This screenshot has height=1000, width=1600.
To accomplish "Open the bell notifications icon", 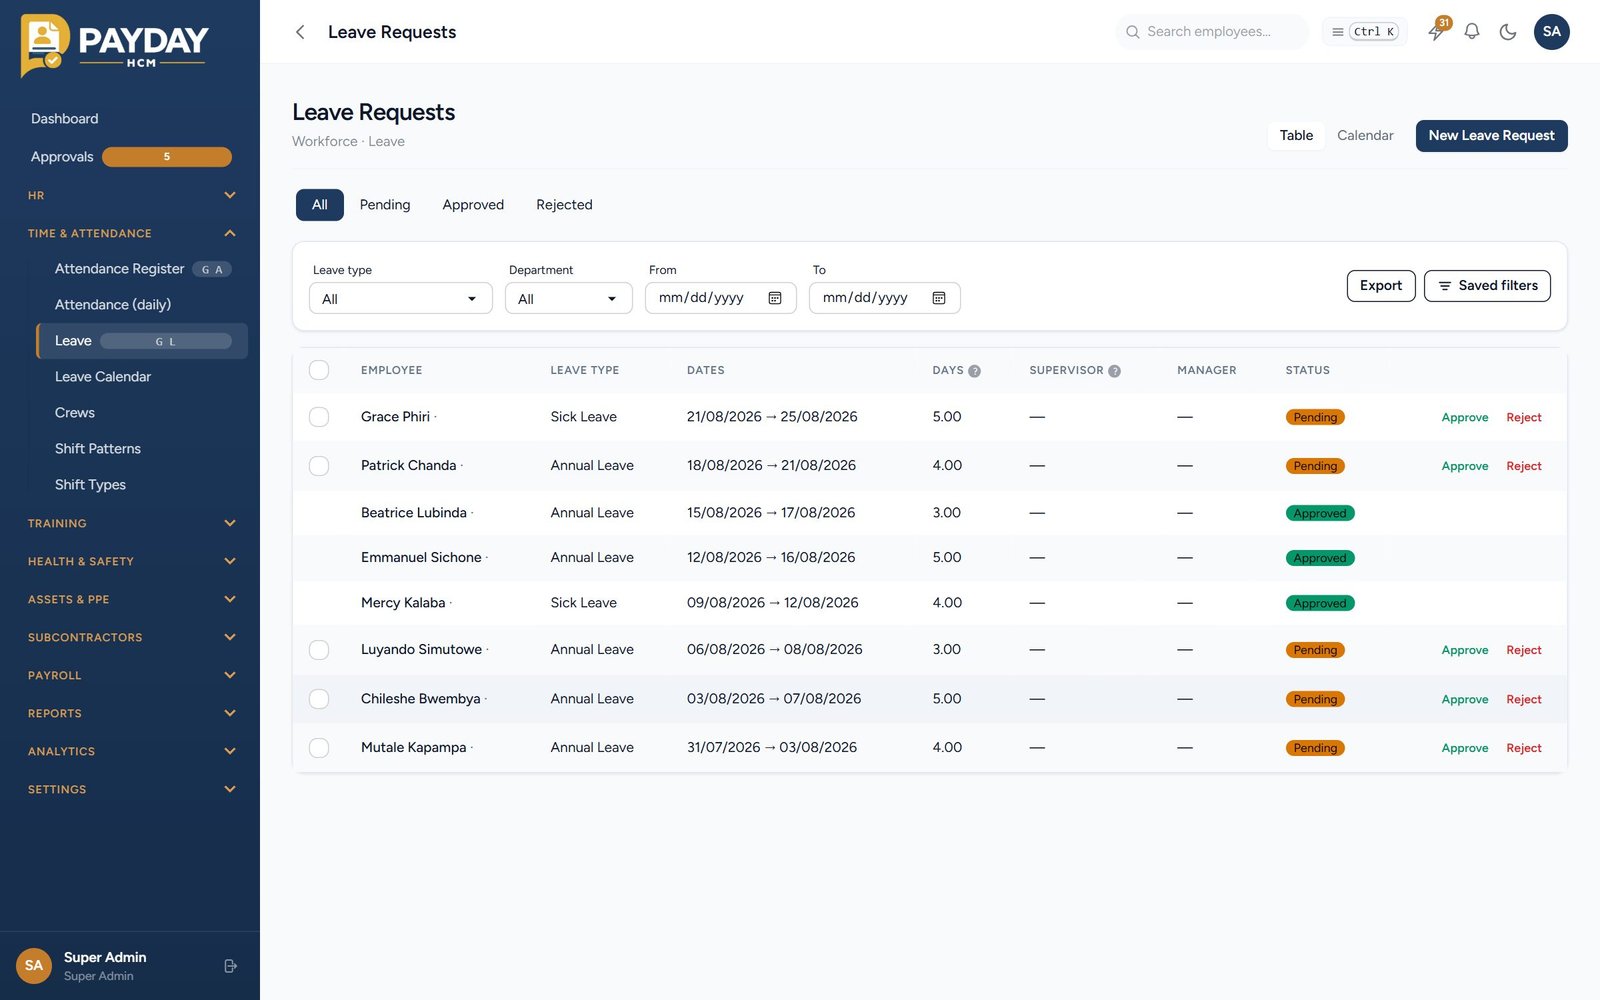I will point(1472,32).
